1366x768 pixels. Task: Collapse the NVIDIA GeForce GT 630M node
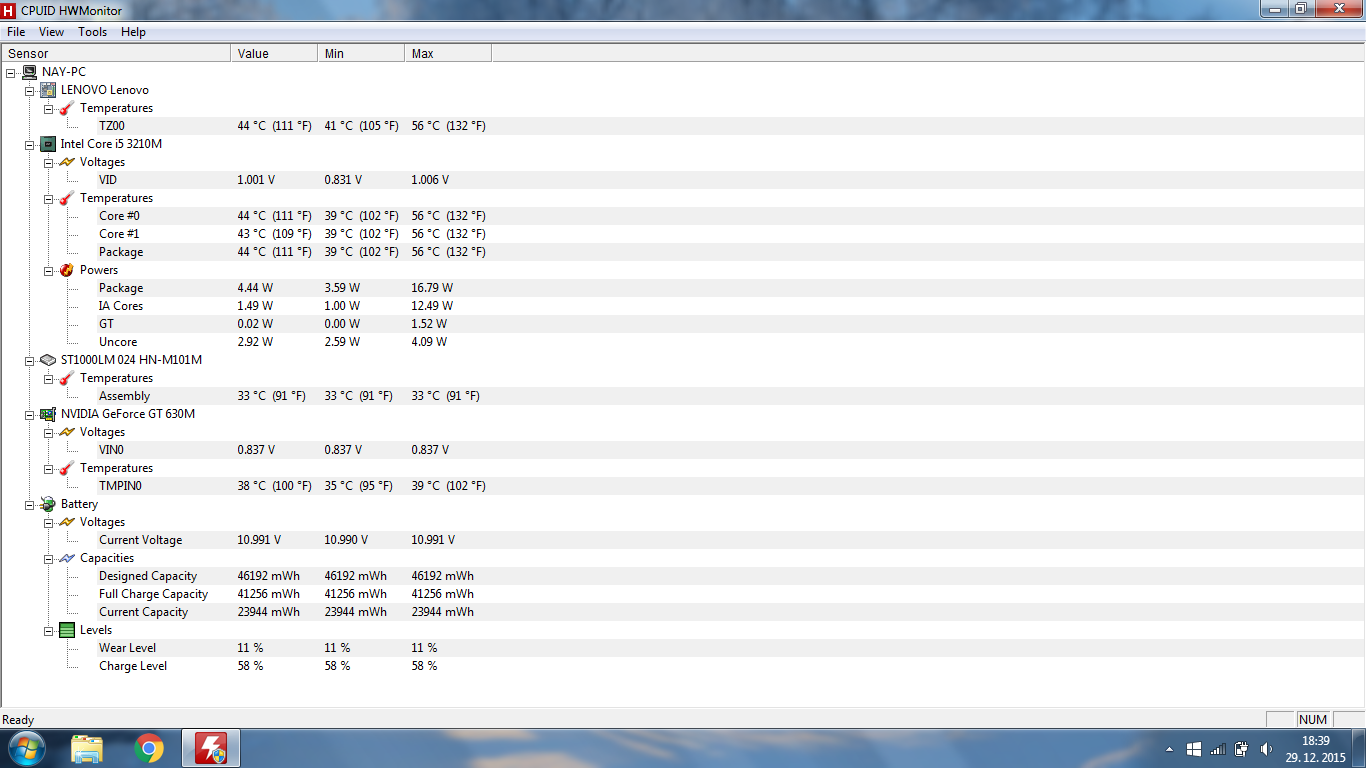[29, 414]
